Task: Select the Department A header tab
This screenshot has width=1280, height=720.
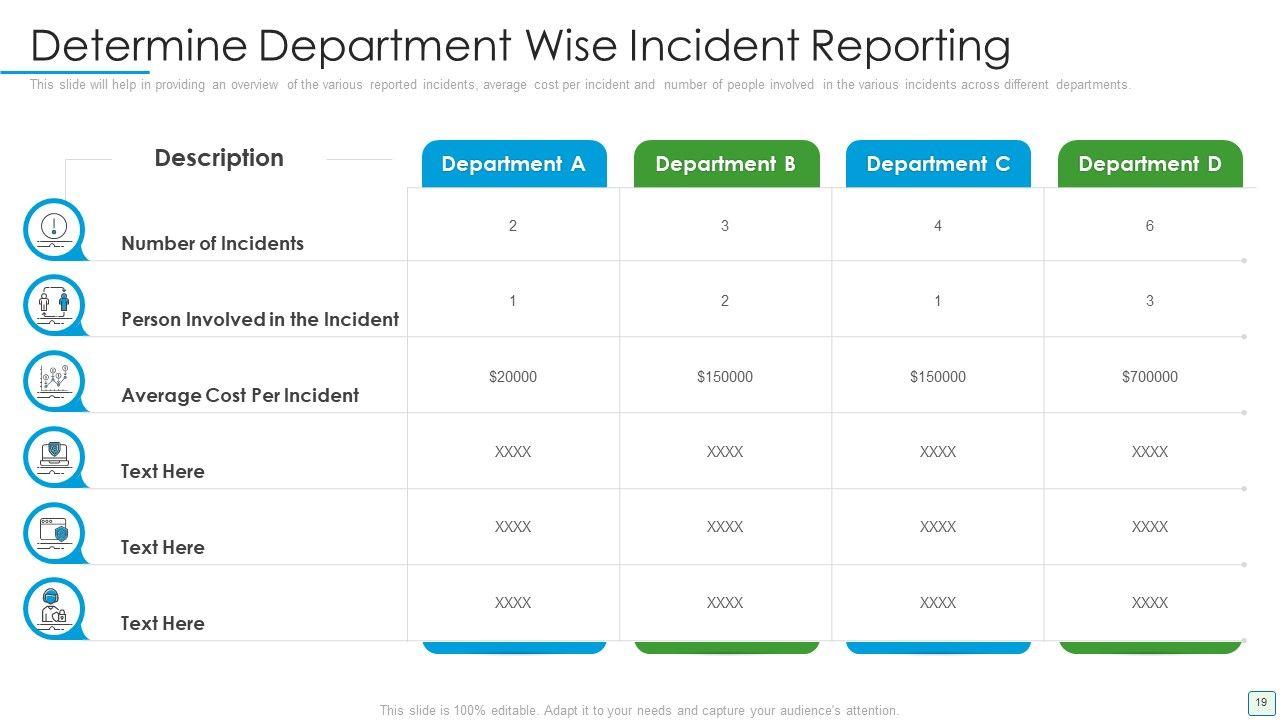Action: tap(513, 164)
